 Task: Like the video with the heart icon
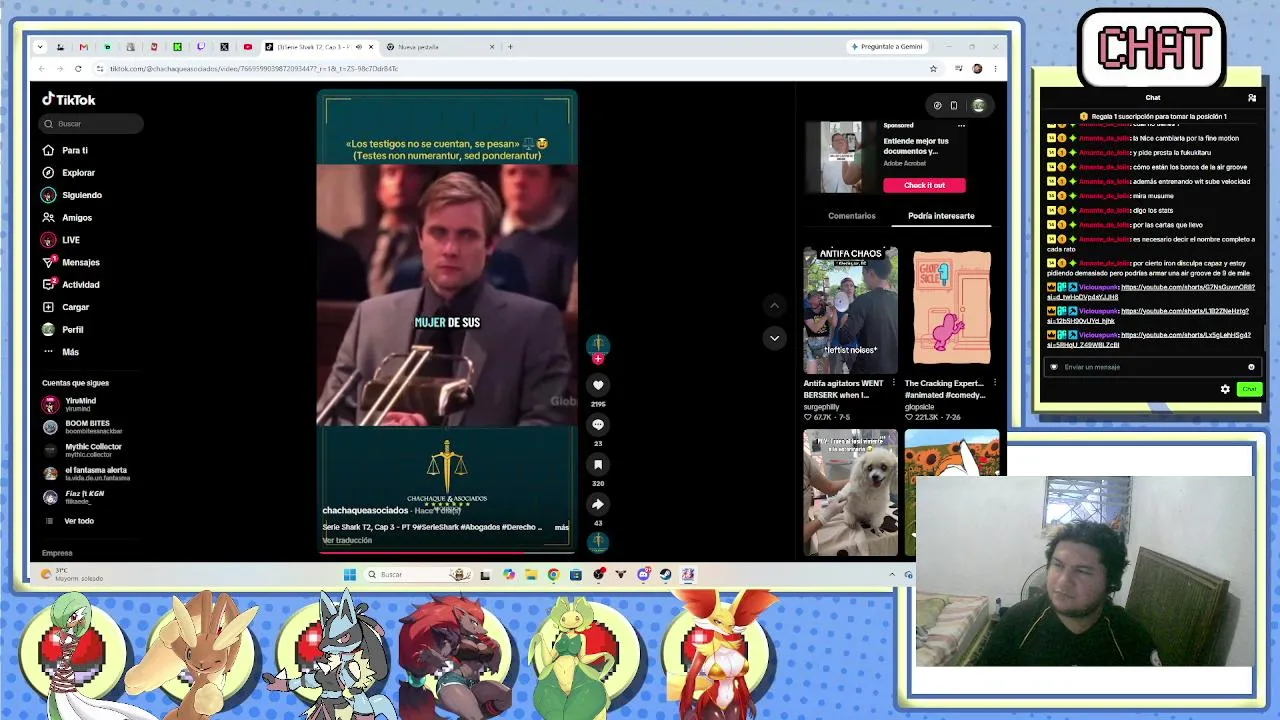(598, 385)
